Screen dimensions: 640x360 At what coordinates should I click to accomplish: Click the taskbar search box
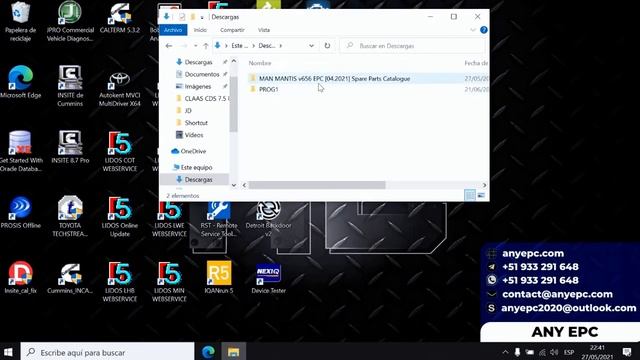pos(107,352)
